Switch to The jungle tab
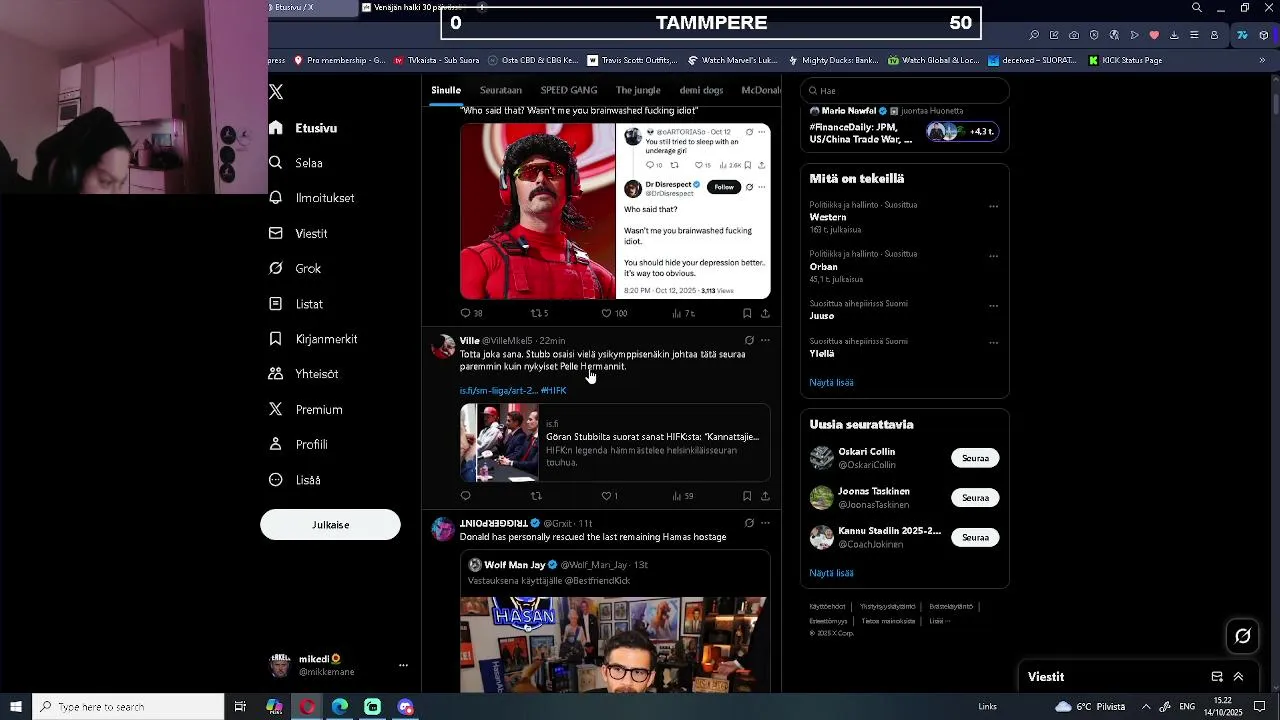This screenshot has width=1280, height=720. [x=638, y=90]
